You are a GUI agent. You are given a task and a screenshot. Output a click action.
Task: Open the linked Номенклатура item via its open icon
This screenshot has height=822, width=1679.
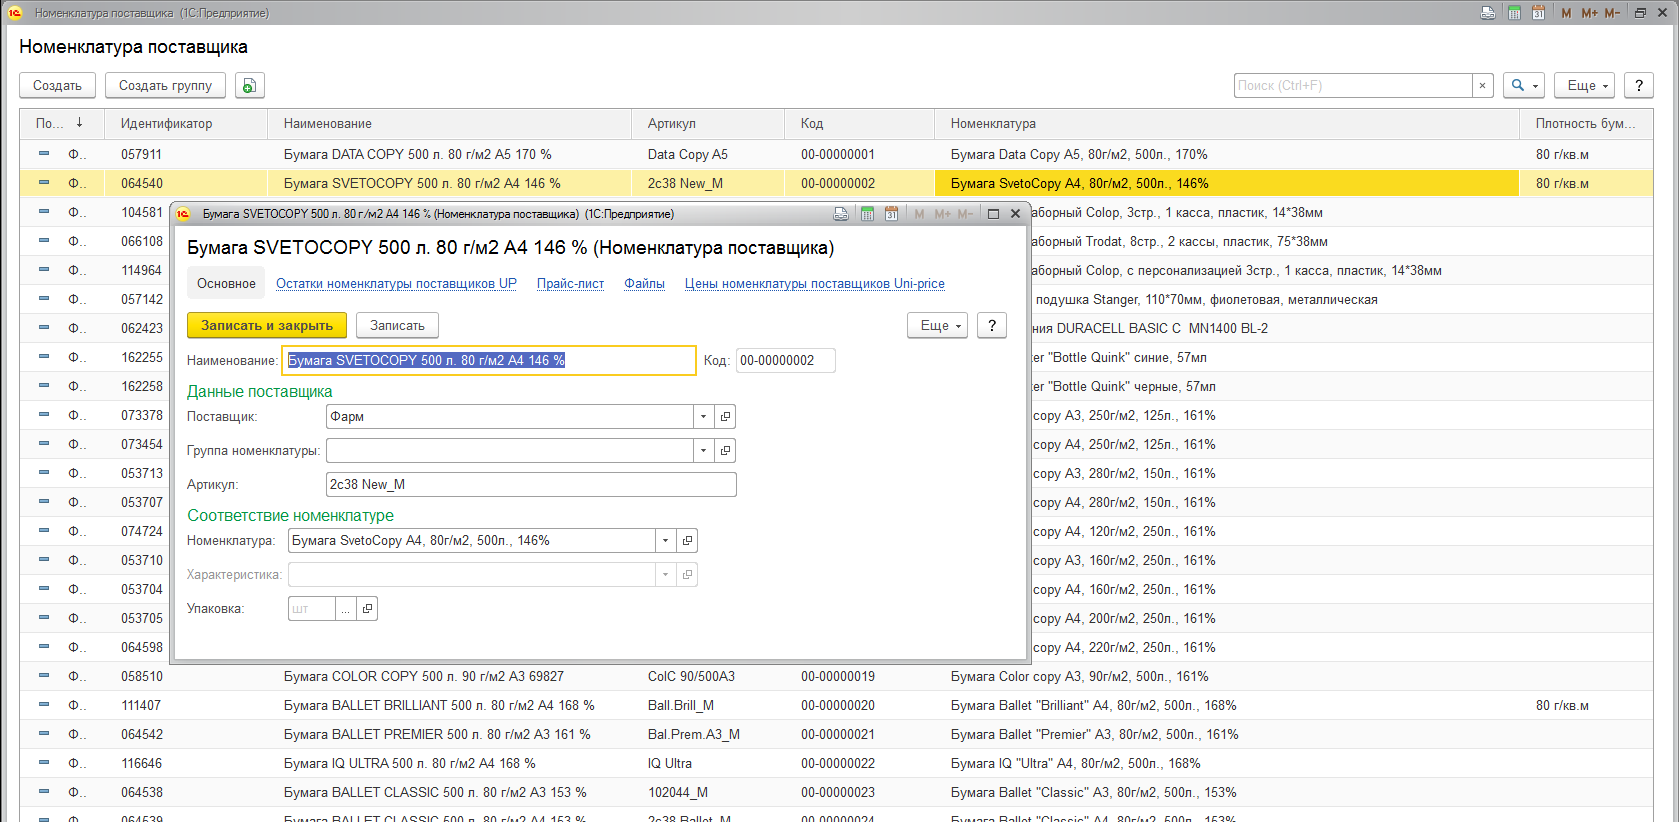pyautogui.click(x=687, y=541)
